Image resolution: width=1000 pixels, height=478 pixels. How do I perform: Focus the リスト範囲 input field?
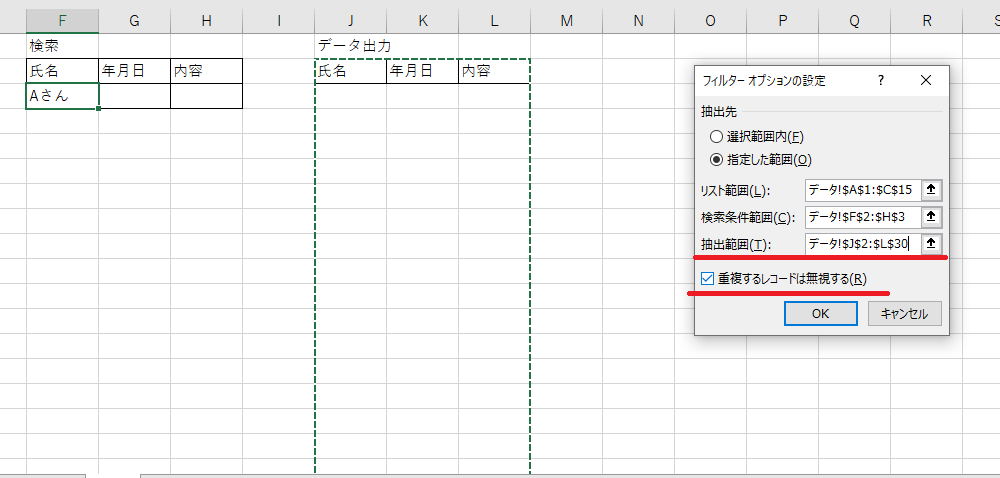(864, 190)
